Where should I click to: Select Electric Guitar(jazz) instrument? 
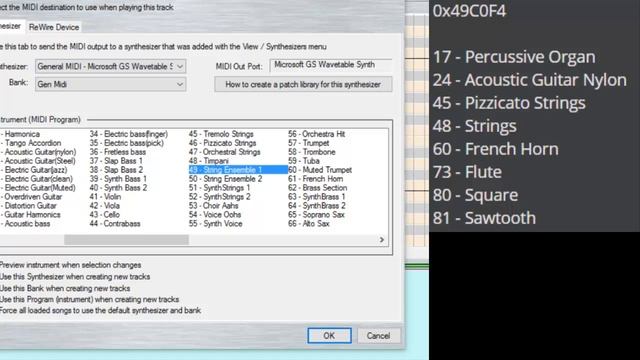pos(33,170)
